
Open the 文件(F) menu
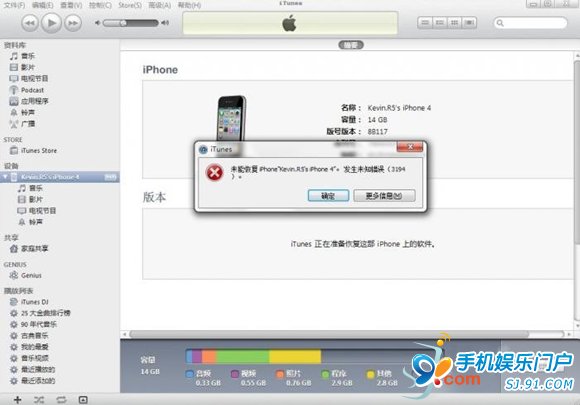[14, 5]
